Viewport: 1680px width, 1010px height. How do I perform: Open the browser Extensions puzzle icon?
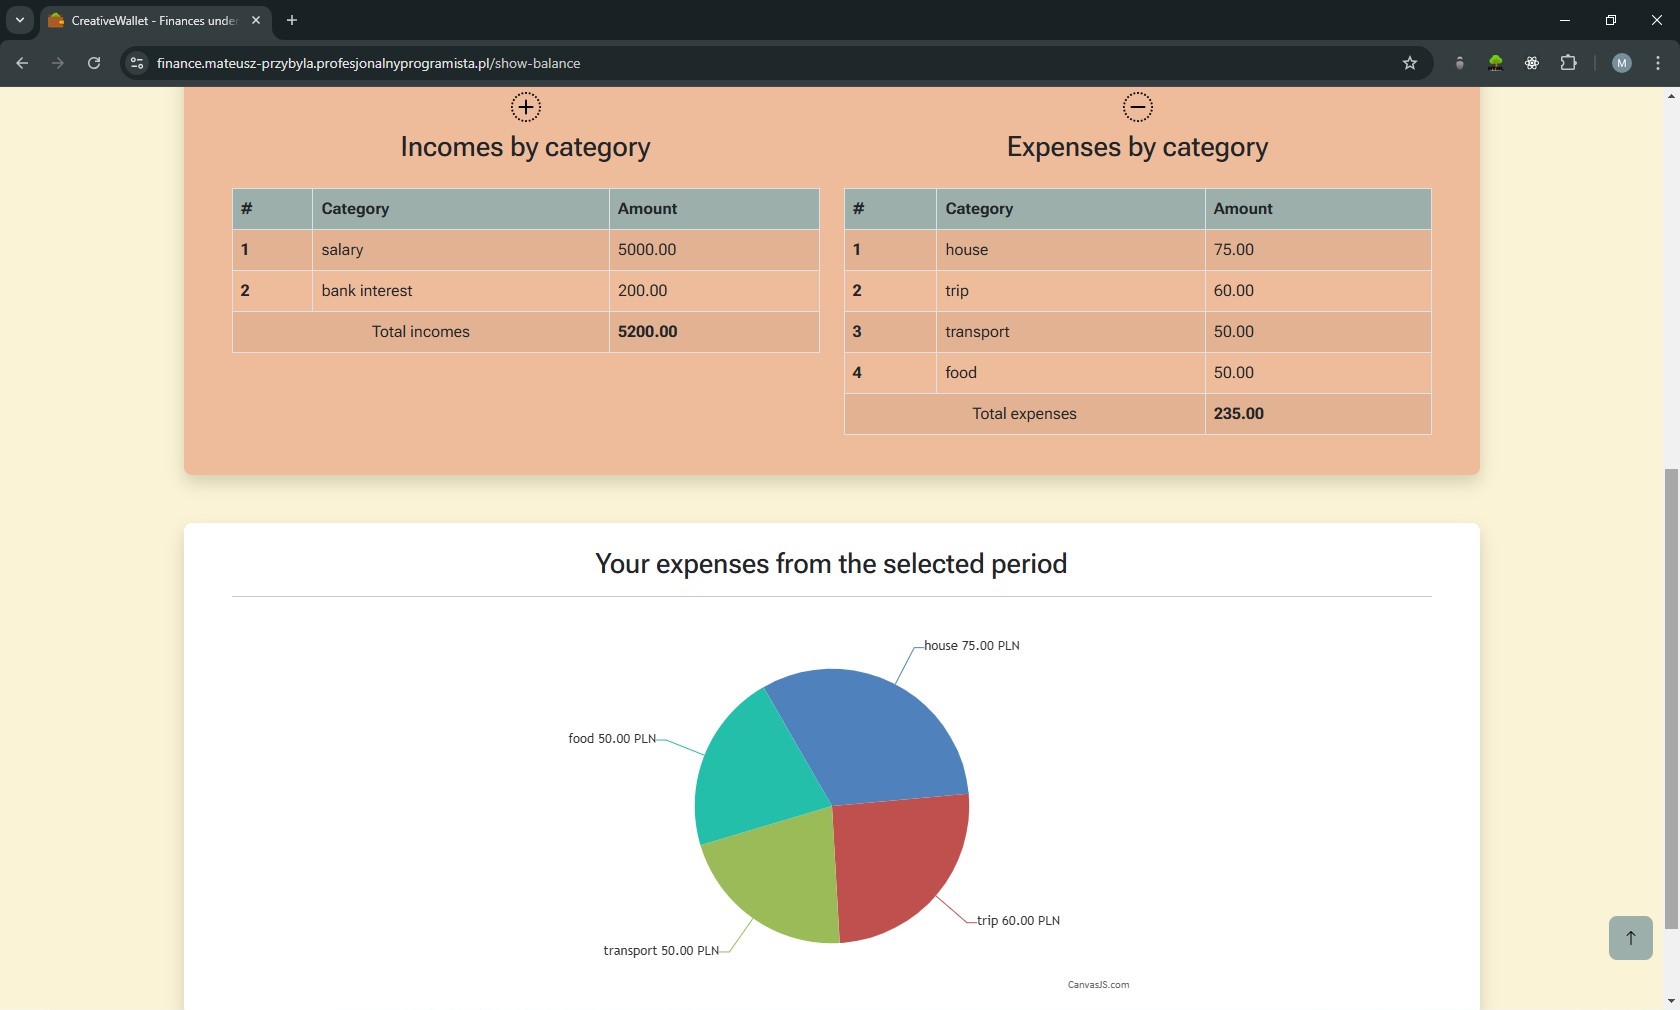coord(1568,63)
